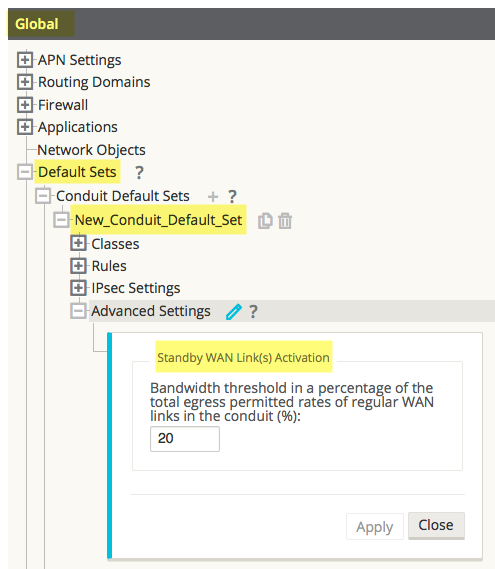Expand the Rules node
The height and width of the screenshot is (569, 495).
pos(78,266)
